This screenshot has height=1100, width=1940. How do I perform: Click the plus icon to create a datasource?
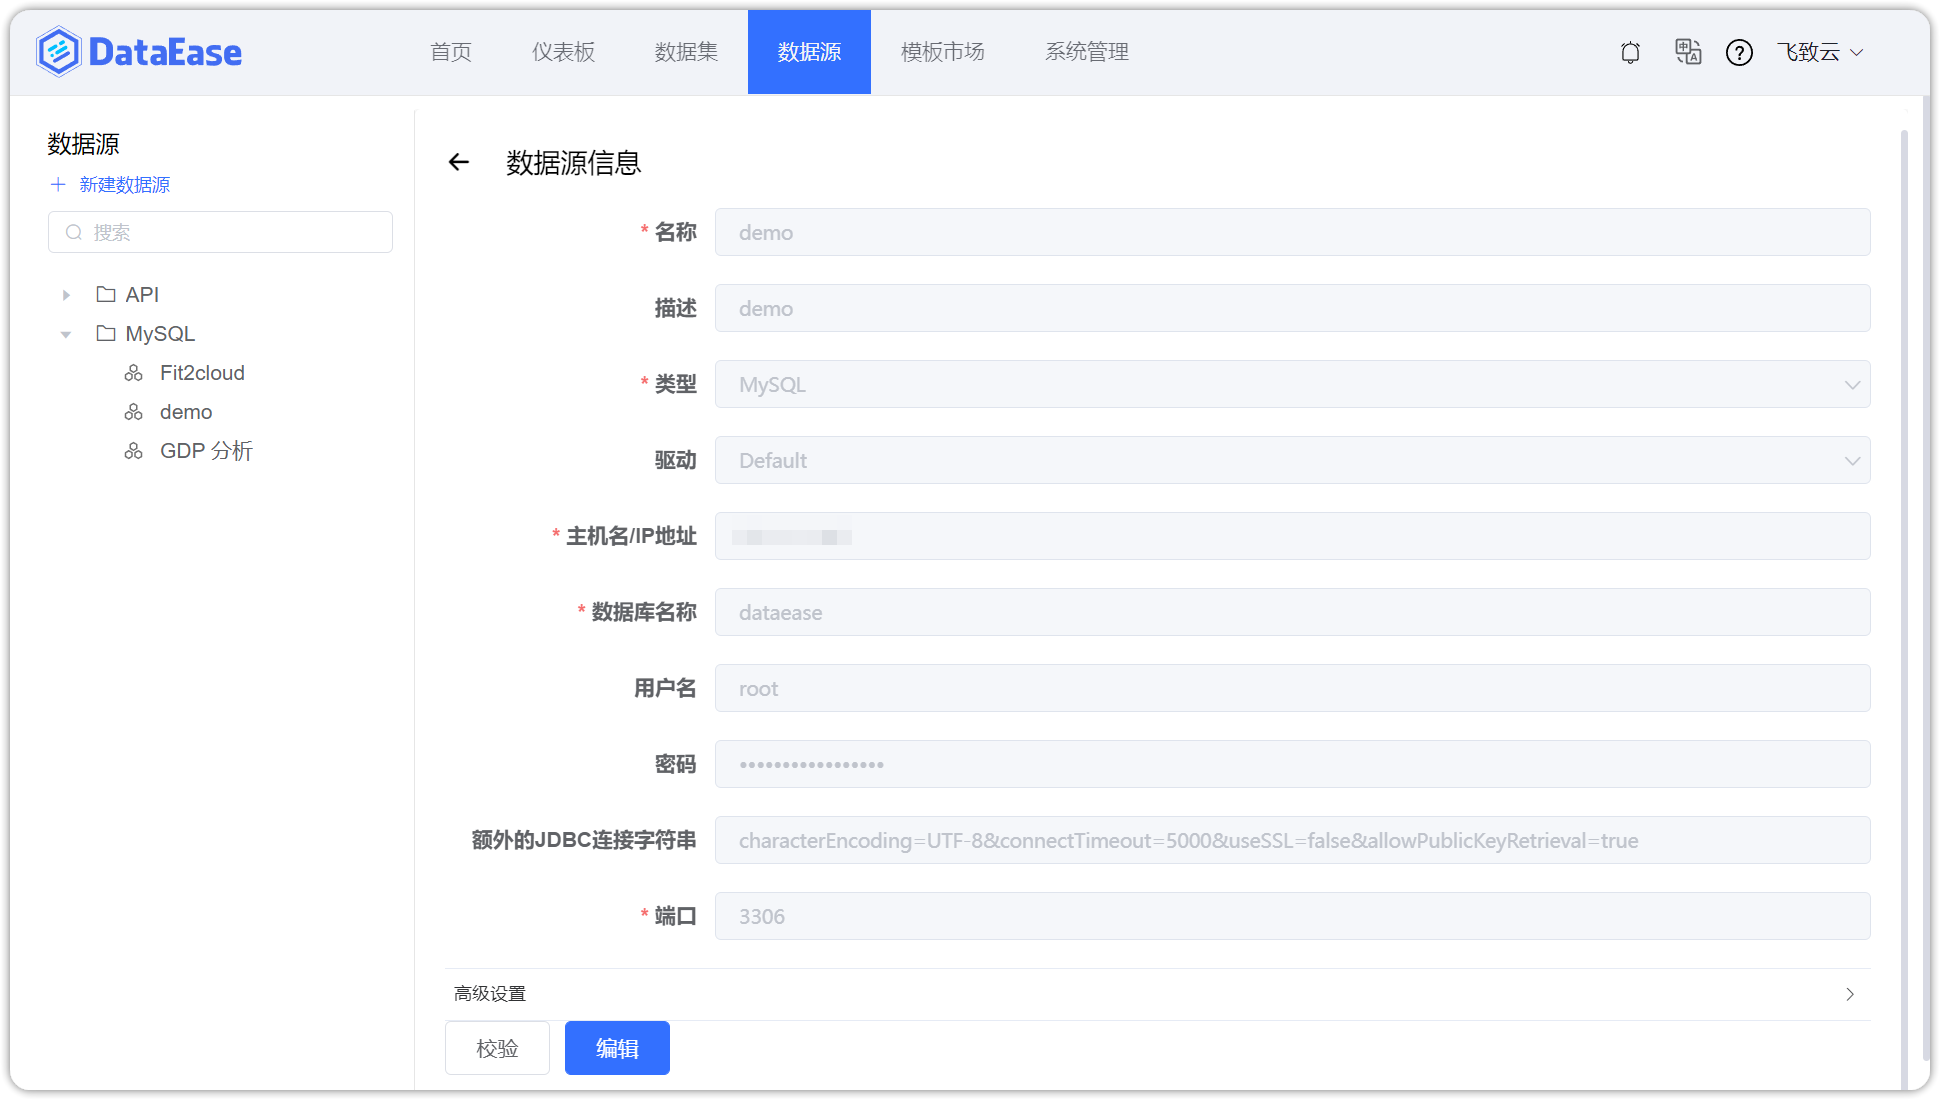[57, 184]
